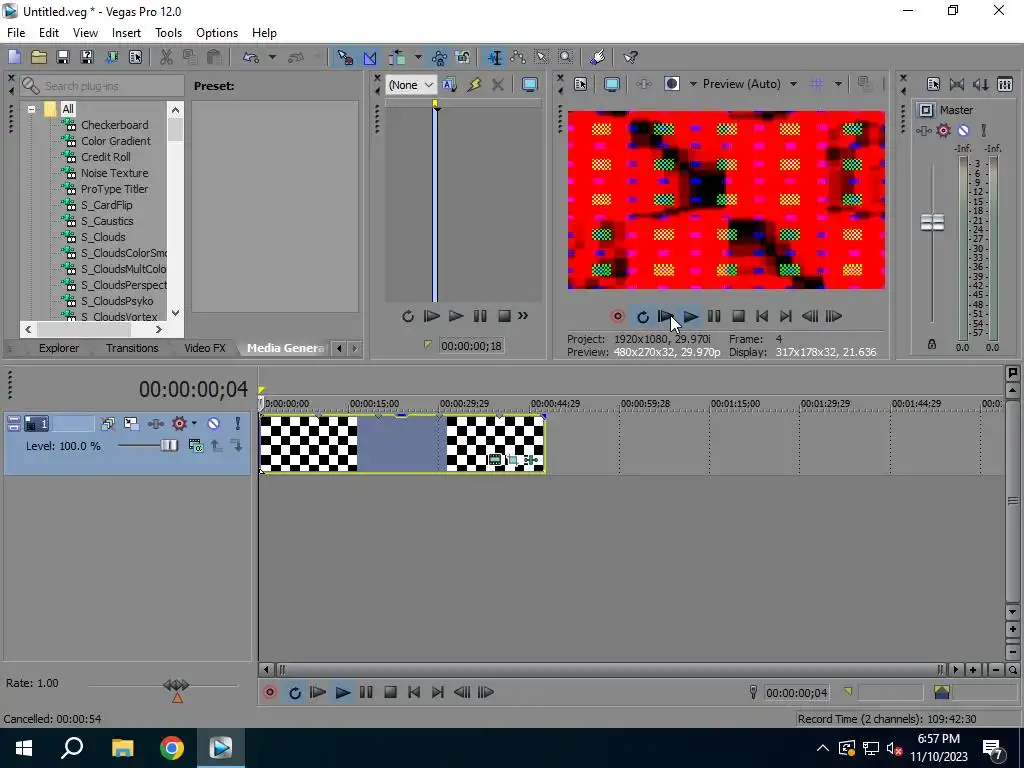Open Windows File Explorer in taskbar
Viewport: 1024px width, 768px height.
tap(122, 748)
